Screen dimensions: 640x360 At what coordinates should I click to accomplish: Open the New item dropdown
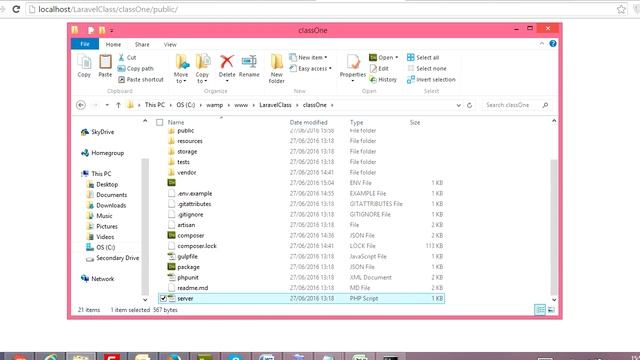coord(309,58)
